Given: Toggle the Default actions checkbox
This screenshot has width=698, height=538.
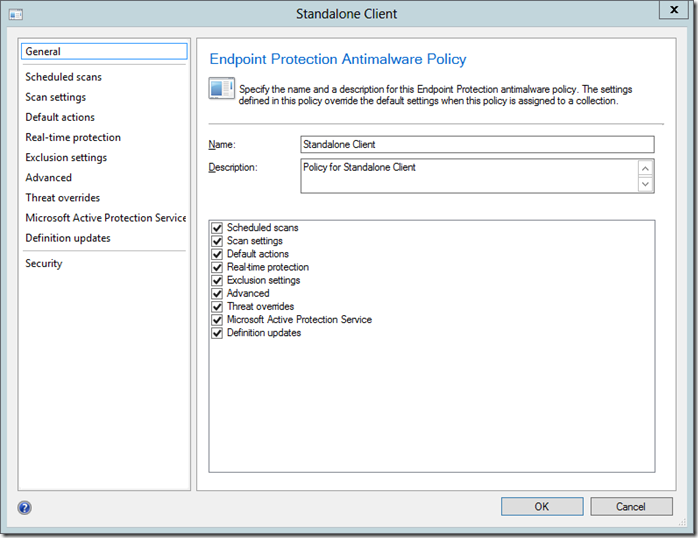Looking at the screenshot, I should tap(217, 254).
